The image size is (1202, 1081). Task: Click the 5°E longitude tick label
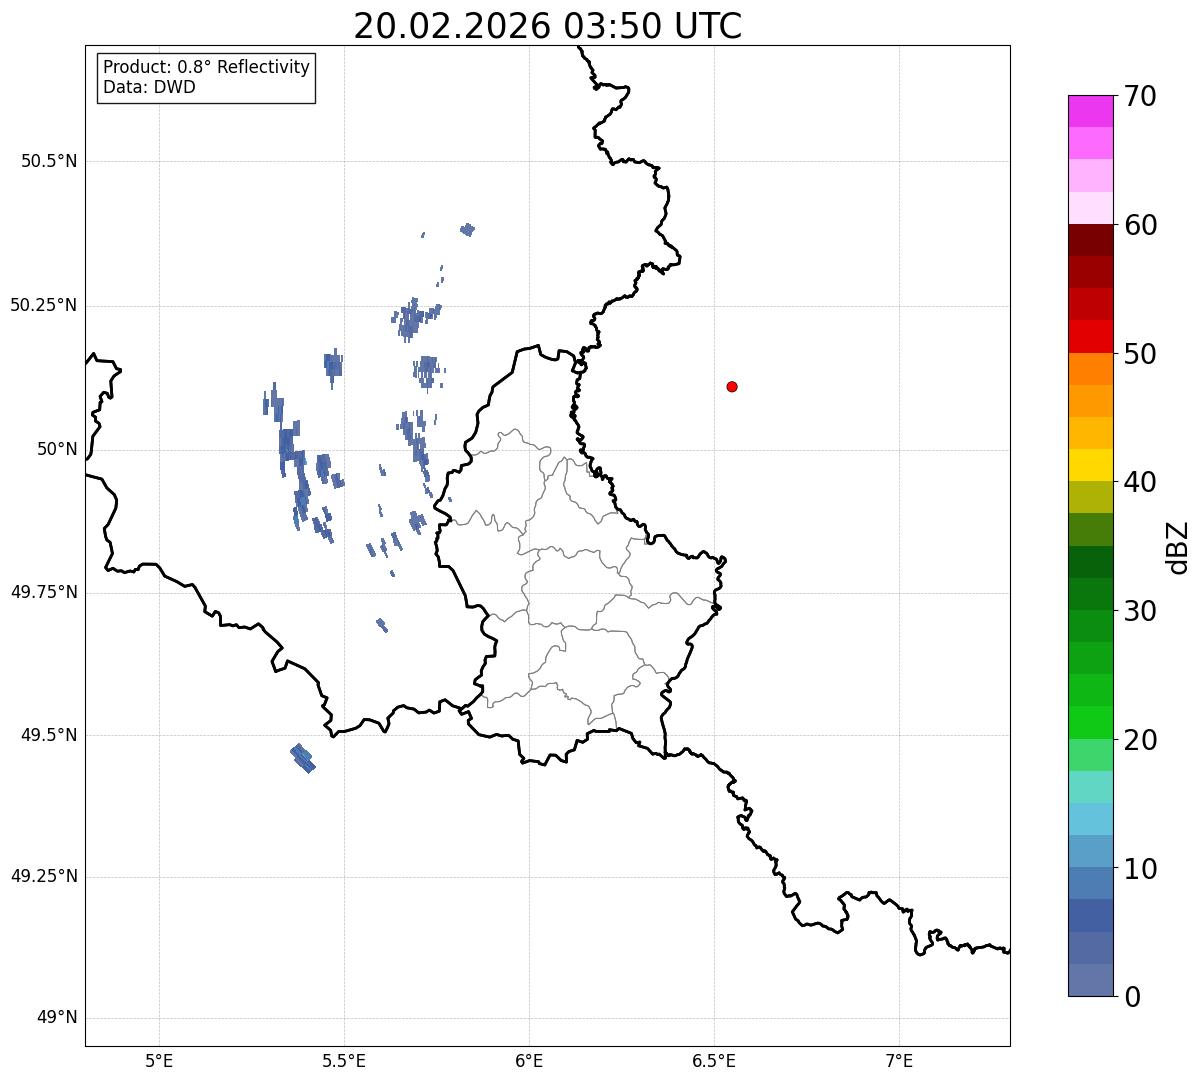[x=159, y=1060]
